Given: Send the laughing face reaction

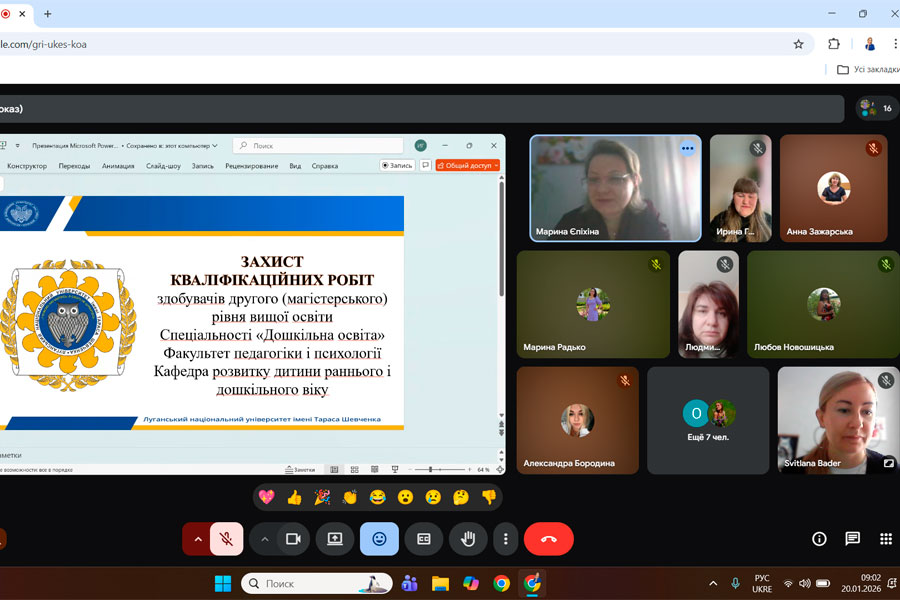Looking at the screenshot, I should click(x=377, y=497).
